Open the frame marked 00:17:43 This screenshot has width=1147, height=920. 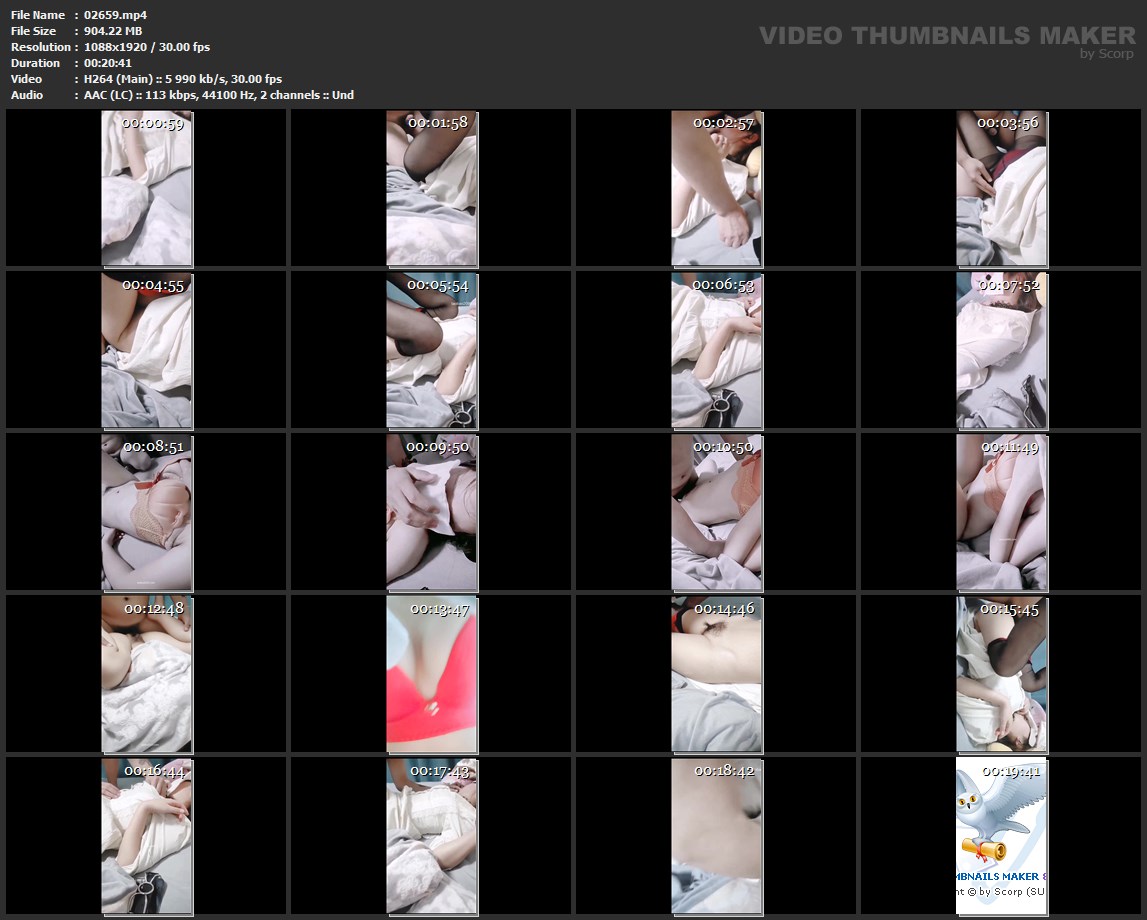[431, 836]
